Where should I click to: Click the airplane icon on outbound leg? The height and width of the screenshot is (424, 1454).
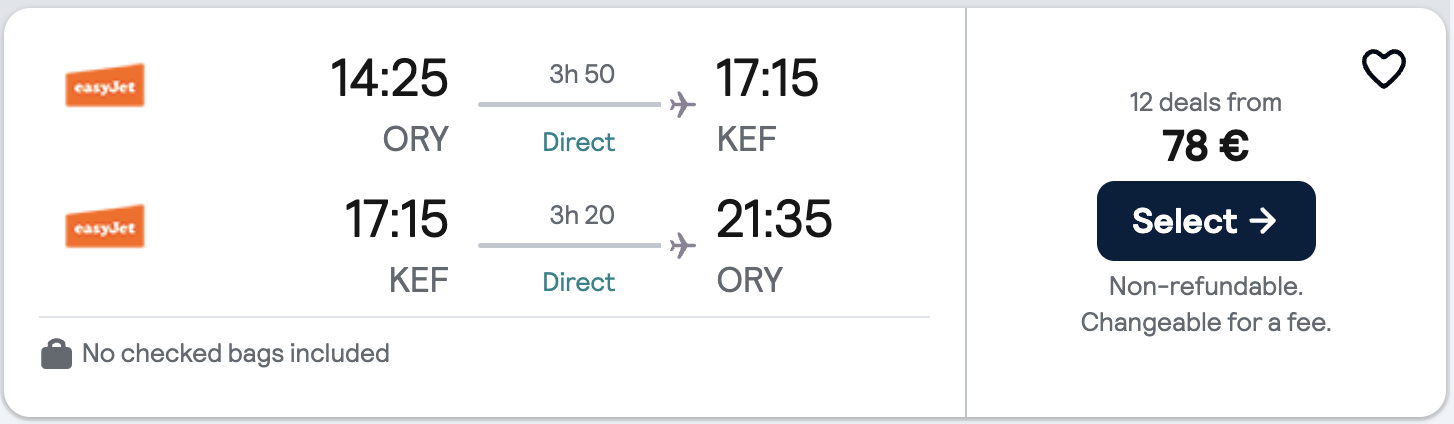pyautogui.click(x=682, y=104)
